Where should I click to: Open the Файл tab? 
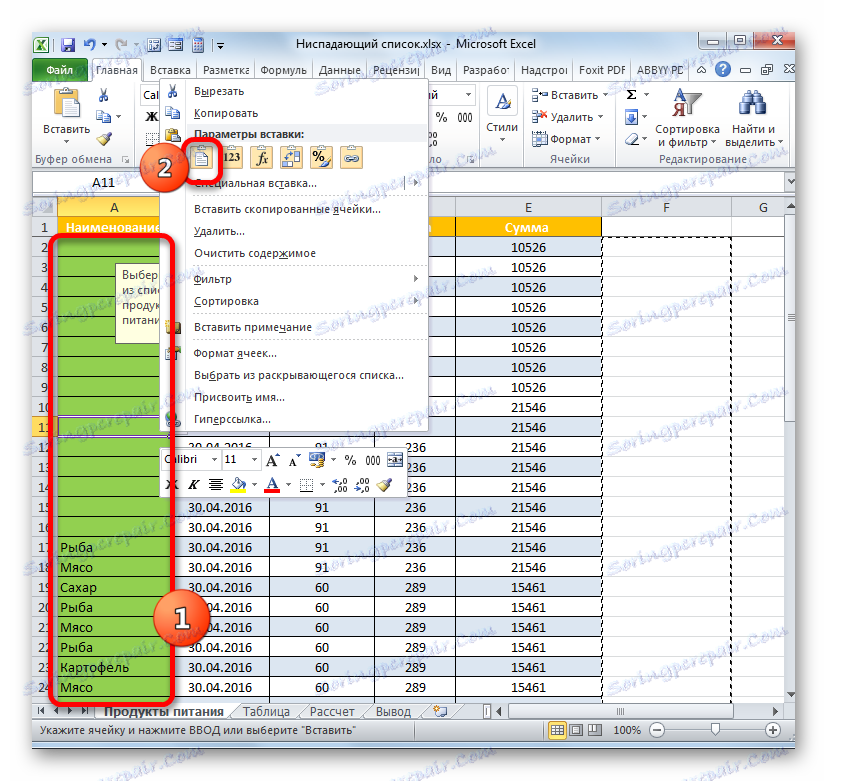[60, 70]
